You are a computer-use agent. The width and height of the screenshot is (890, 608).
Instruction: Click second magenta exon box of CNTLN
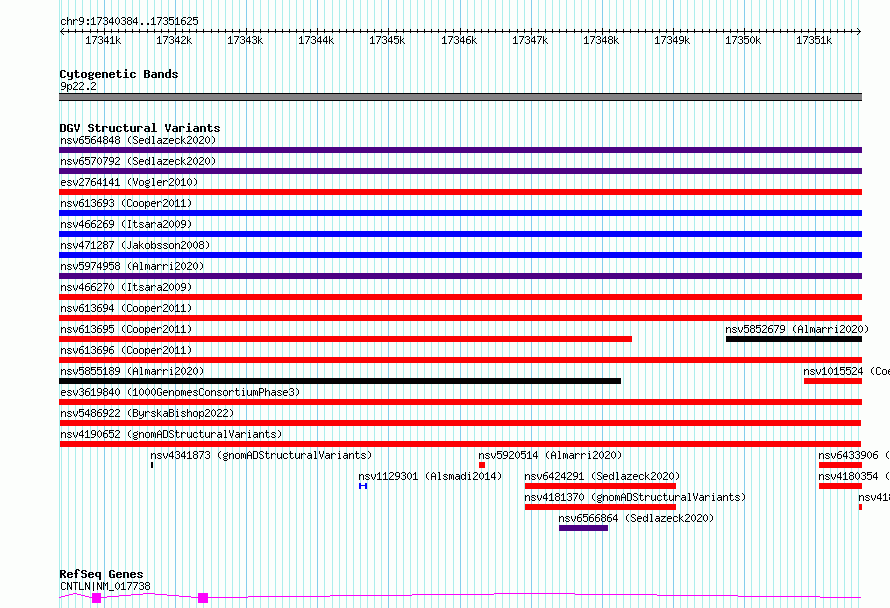tap(203, 598)
